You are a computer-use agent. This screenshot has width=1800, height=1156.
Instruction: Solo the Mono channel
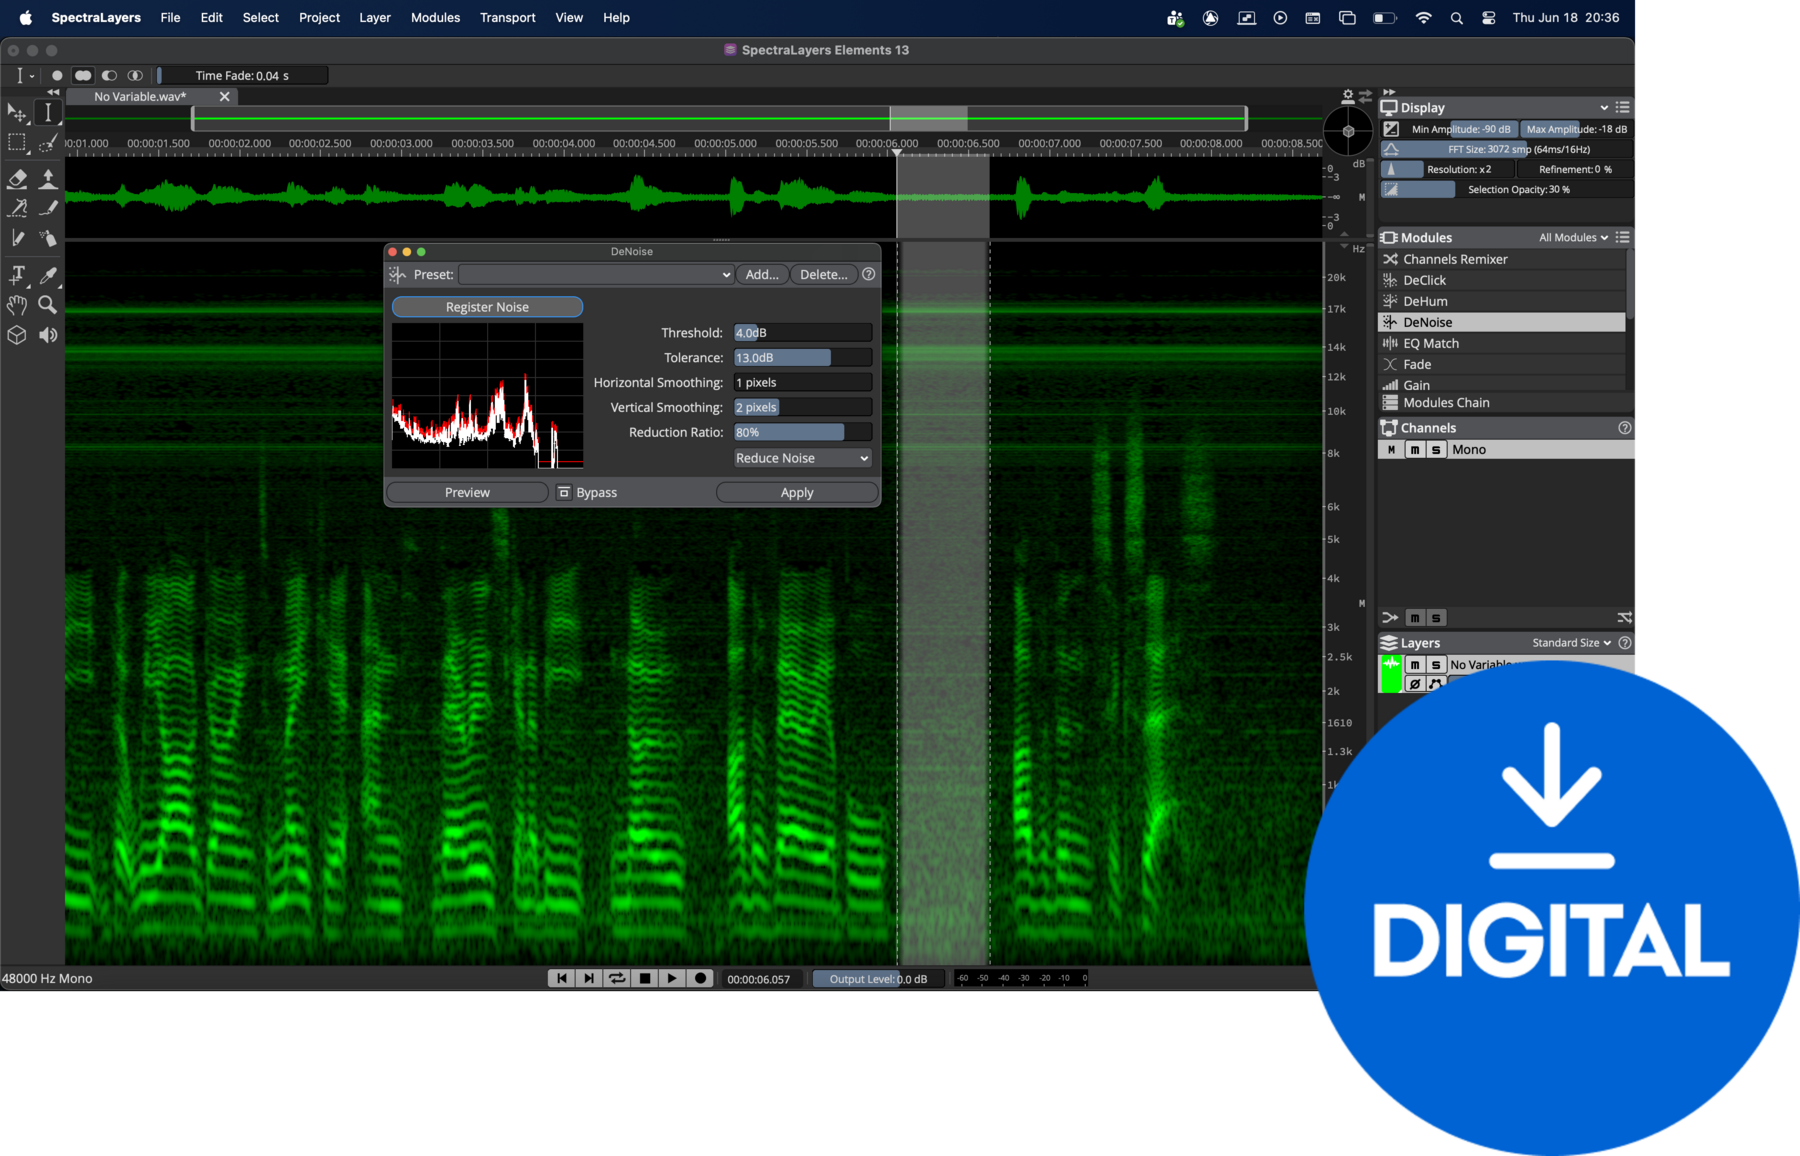click(1436, 450)
